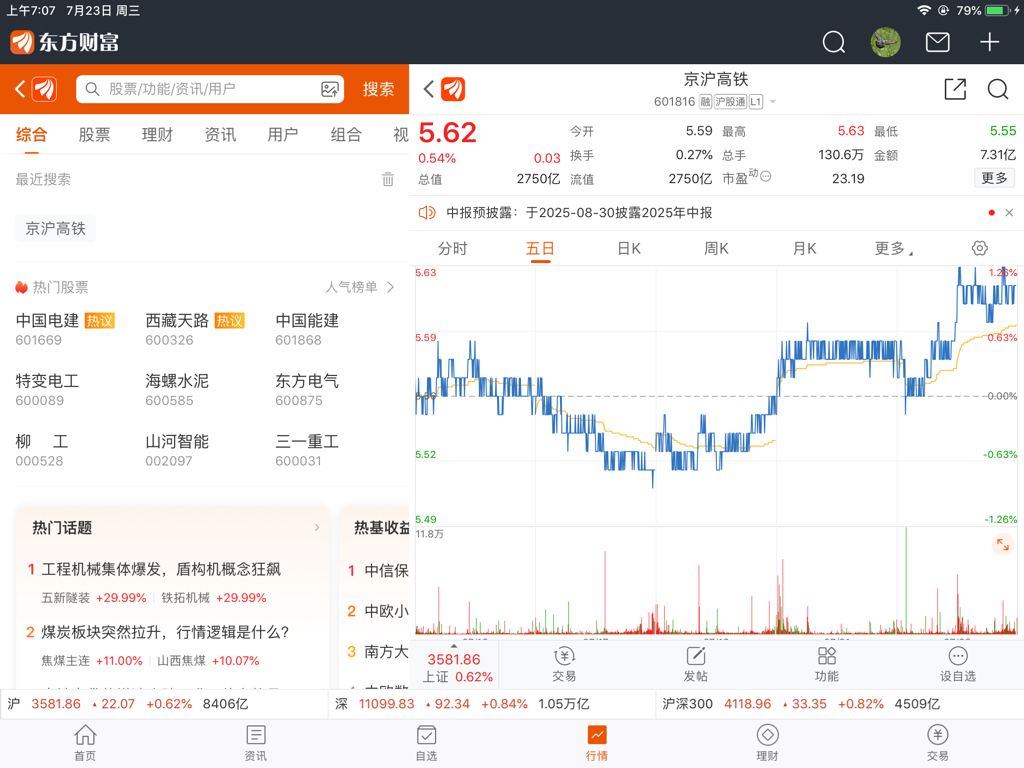Open hot stock 三一重工
Image resolution: width=1024 pixels, height=768 pixels.
pos(307,451)
